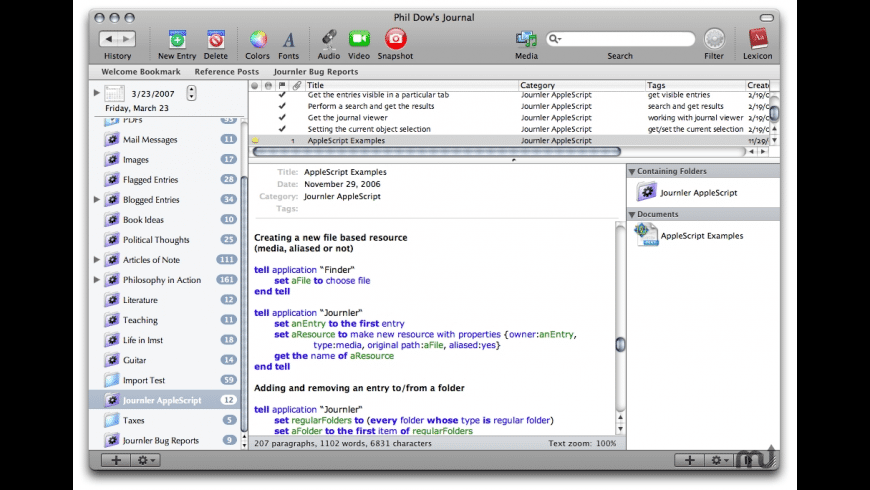The image size is (870, 490).
Task: Sort entries by Category column
Action: (x=581, y=85)
